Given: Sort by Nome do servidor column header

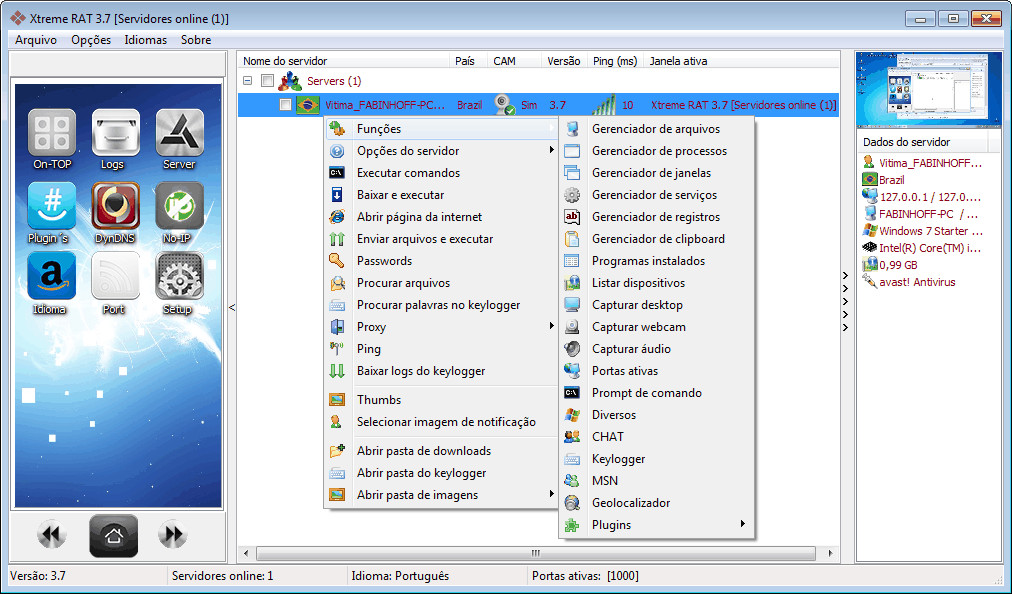Looking at the screenshot, I should [344, 61].
